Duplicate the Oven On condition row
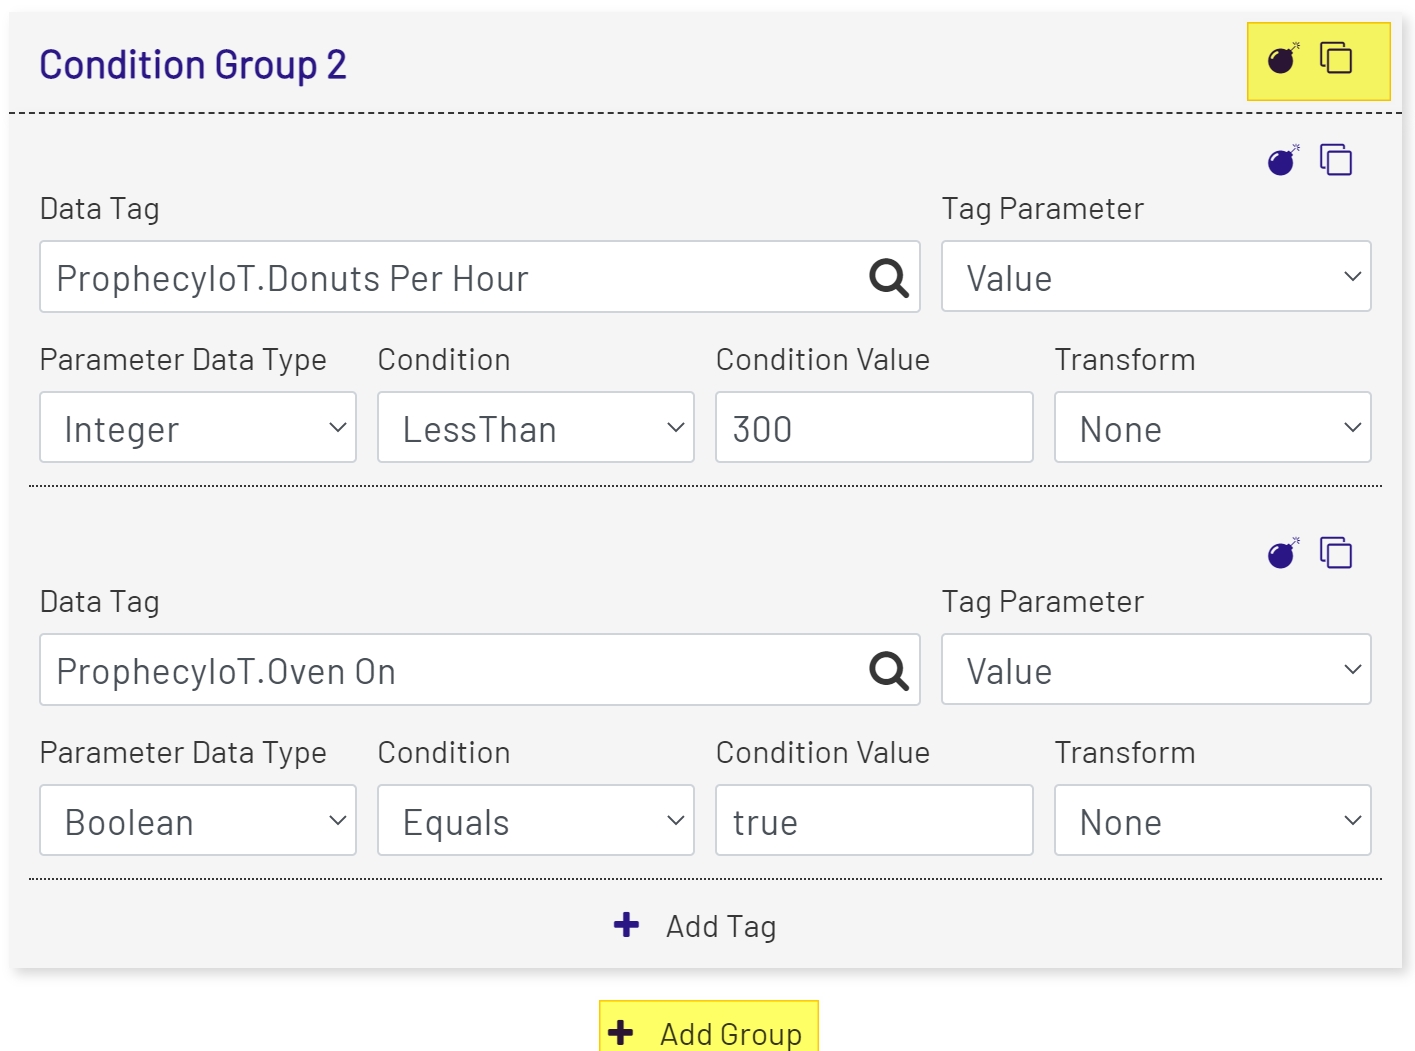Image resolution: width=1415 pixels, height=1051 pixels. coord(1337,552)
